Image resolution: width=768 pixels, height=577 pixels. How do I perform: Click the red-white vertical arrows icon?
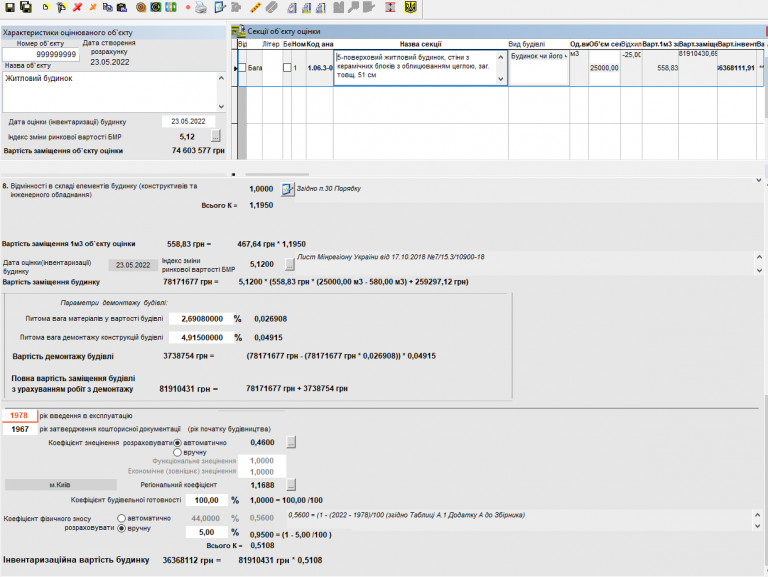tap(390, 7)
